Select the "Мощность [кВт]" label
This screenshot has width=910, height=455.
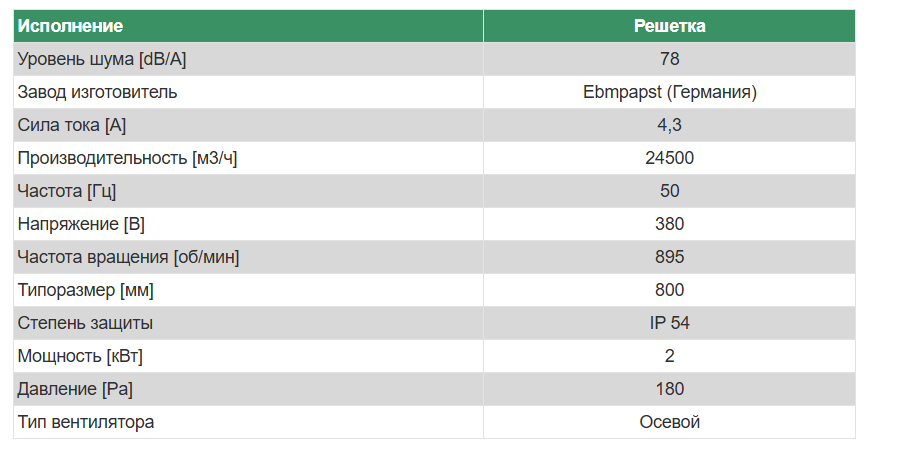click(x=87, y=356)
